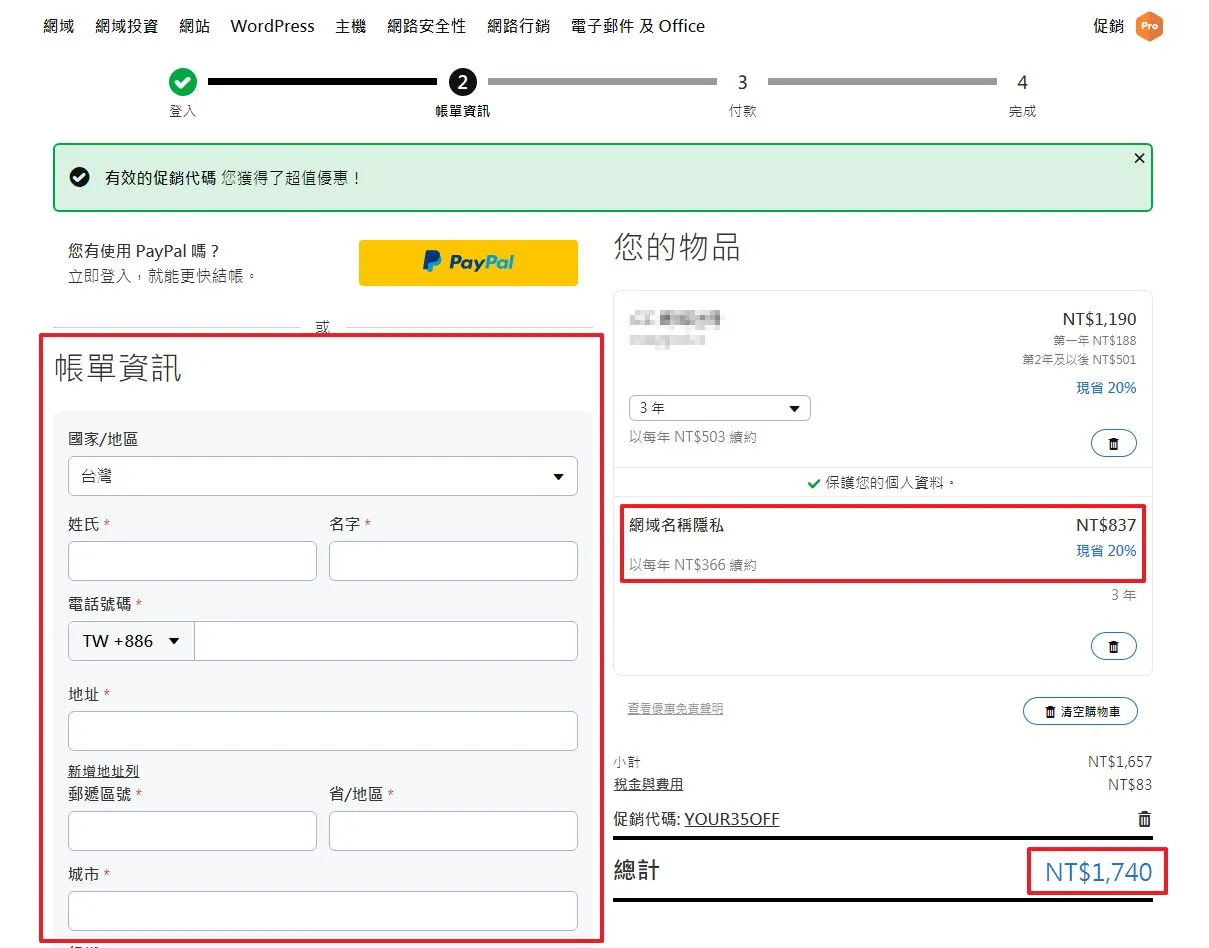1209x948 pixels.
Task: Click step 2 帳單資訊 in progress bar
Action: point(463,94)
